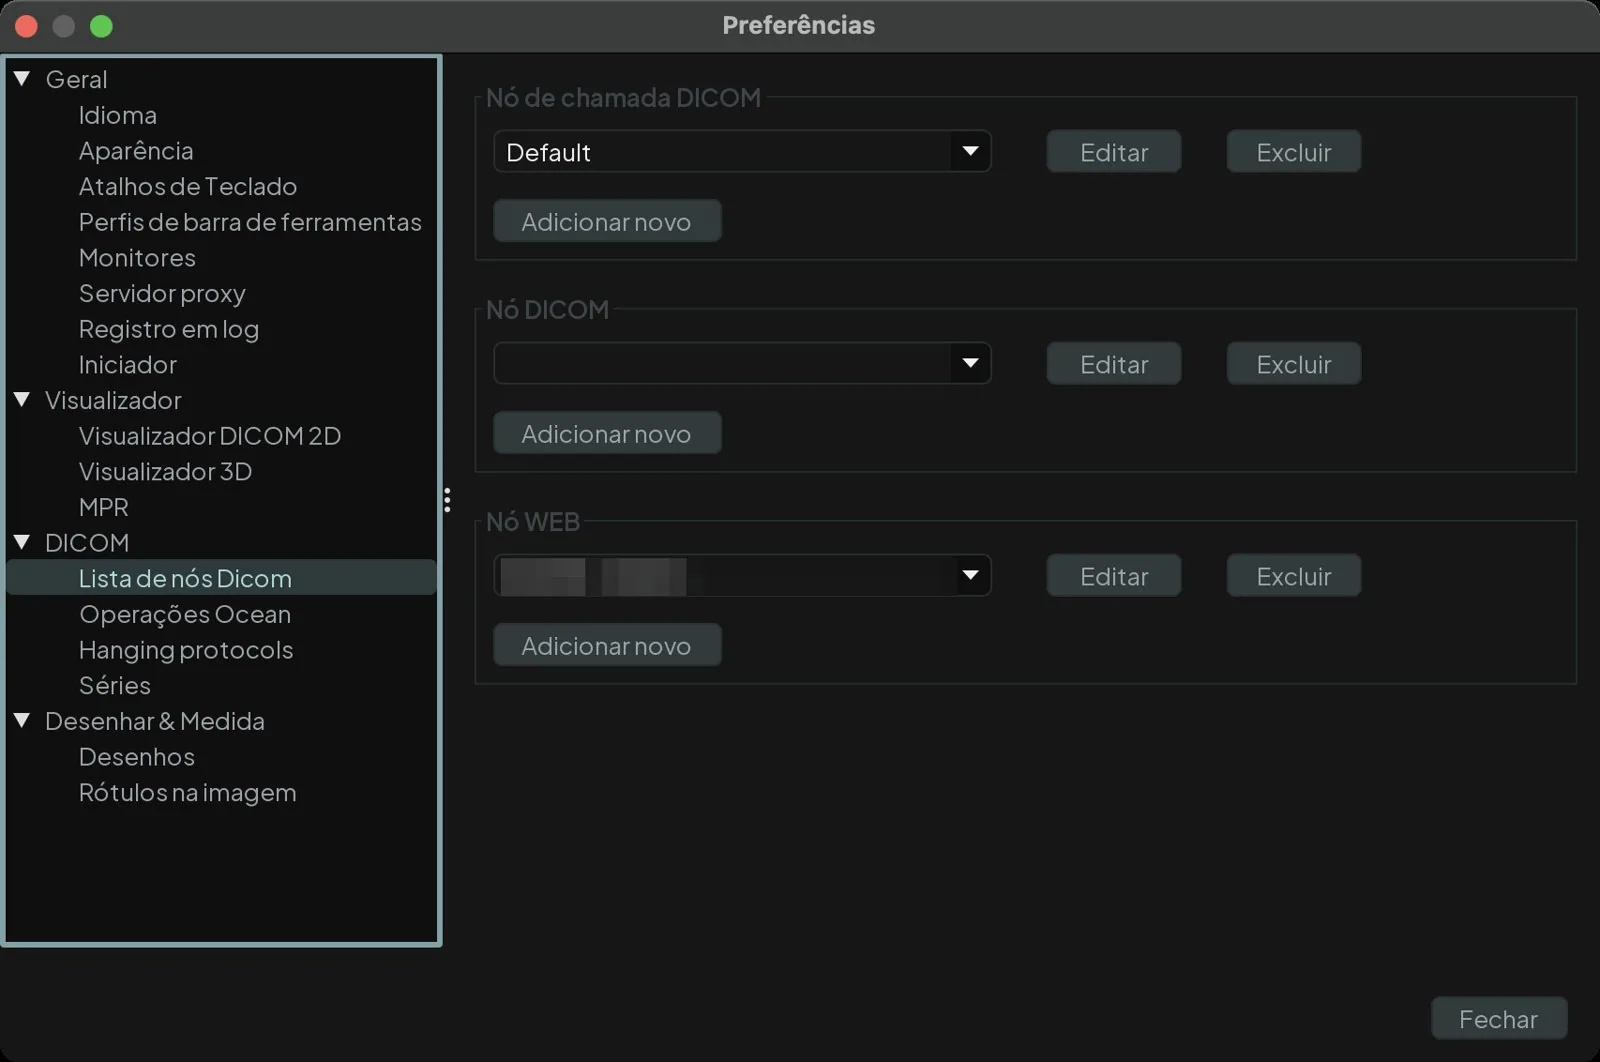The height and width of the screenshot is (1062, 1600).
Task: Open the Nó de chamada DICOM dropdown
Action: [x=742, y=152]
